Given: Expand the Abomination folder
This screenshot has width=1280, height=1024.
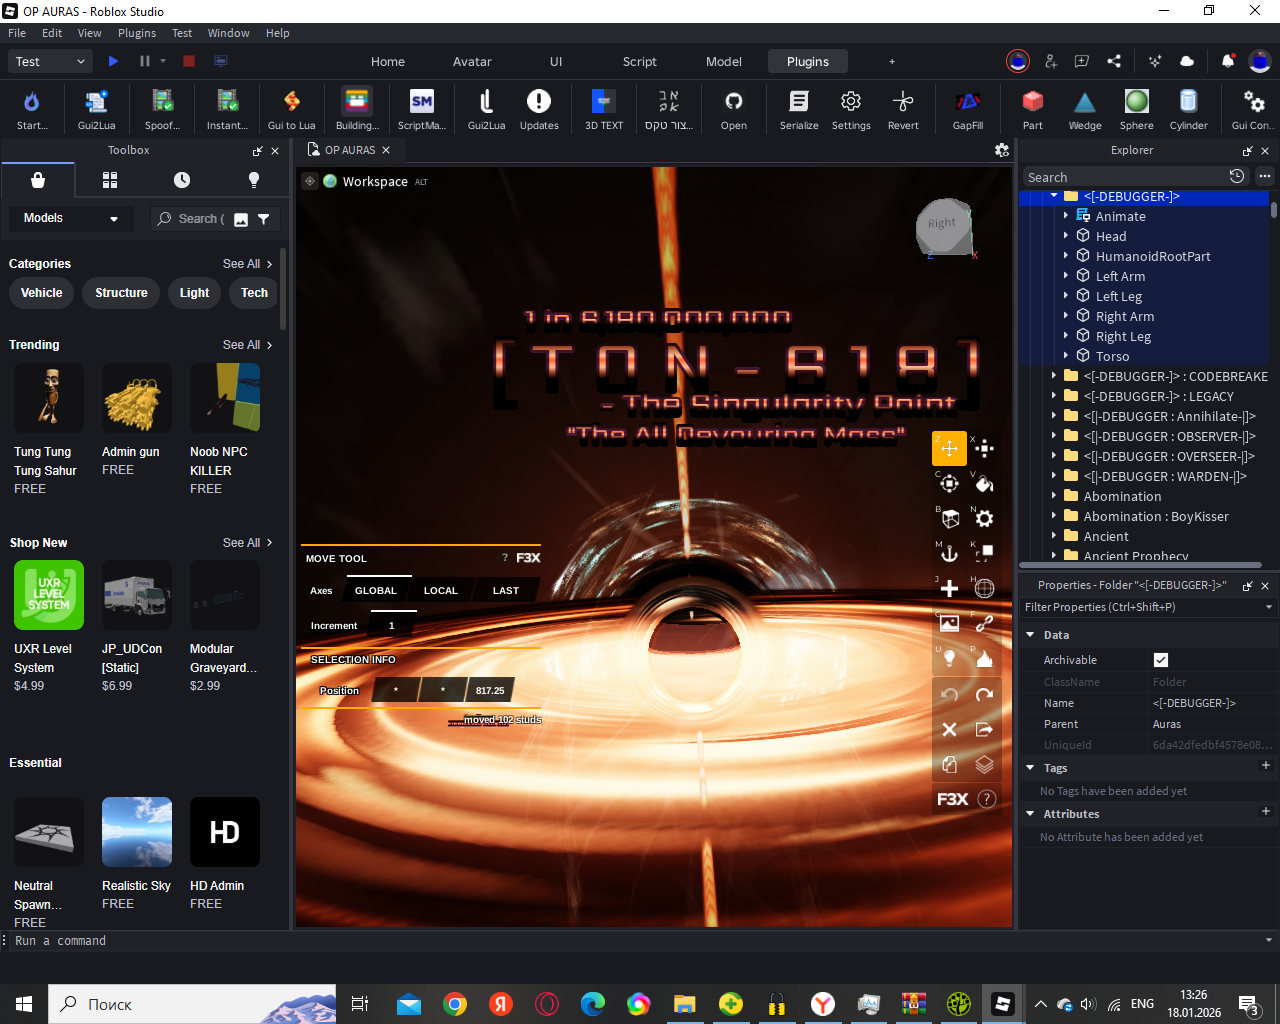Looking at the screenshot, I should [x=1054, y=496].
